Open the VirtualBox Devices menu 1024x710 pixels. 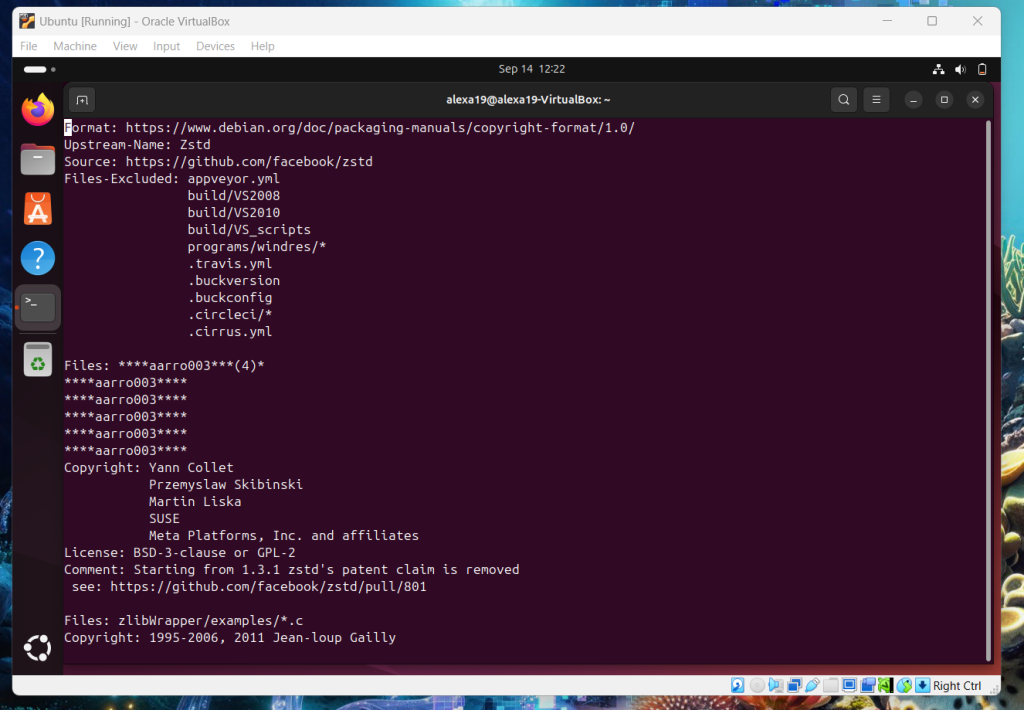[x=215, y=46]
